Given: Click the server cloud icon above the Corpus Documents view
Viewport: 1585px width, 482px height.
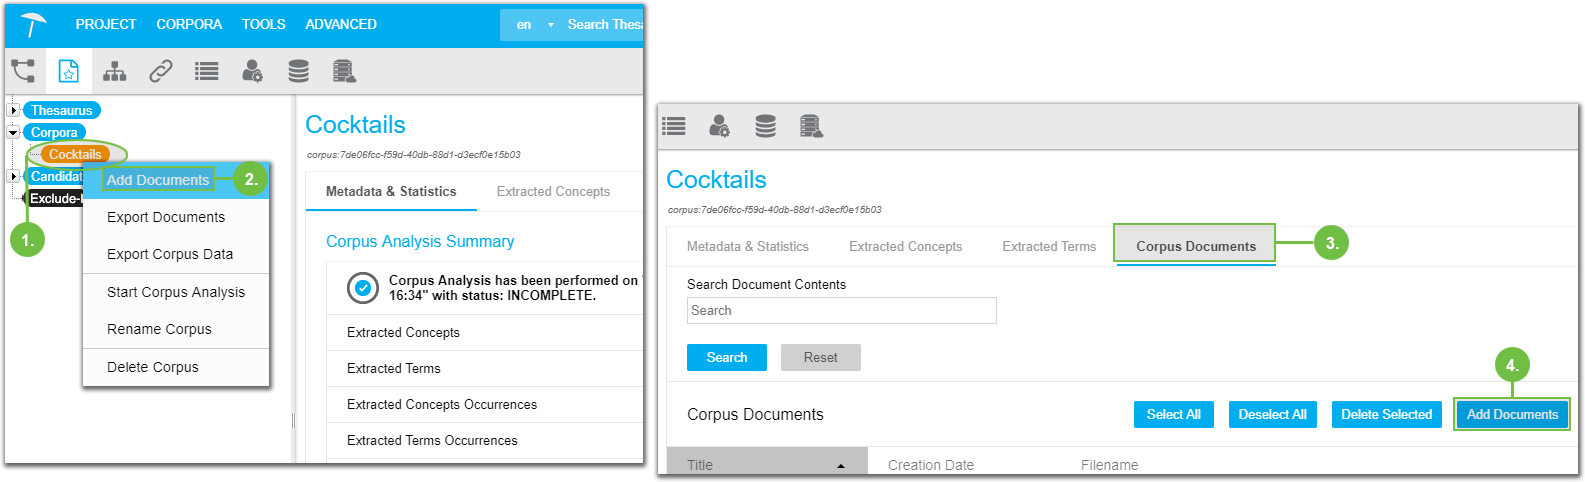Looking at the screenshot, I should pyautogui.click(x=811, y=126).
